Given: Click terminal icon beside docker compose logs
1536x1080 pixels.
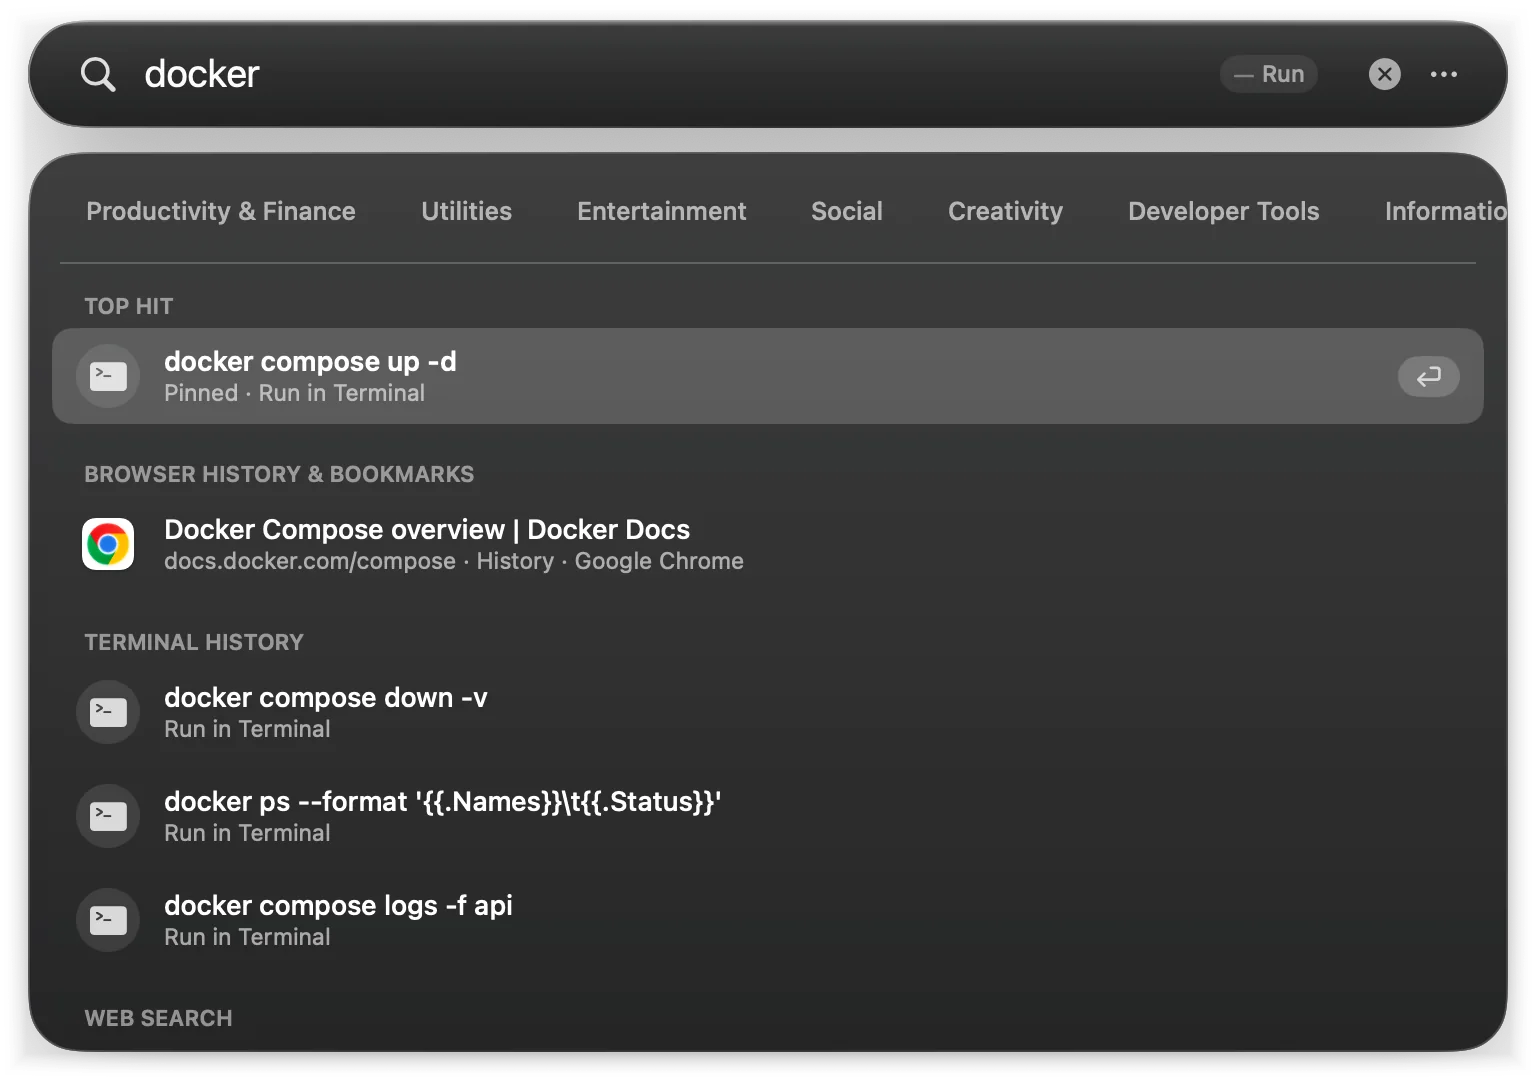Looking at the screenshot, I should tap(108, 920).
